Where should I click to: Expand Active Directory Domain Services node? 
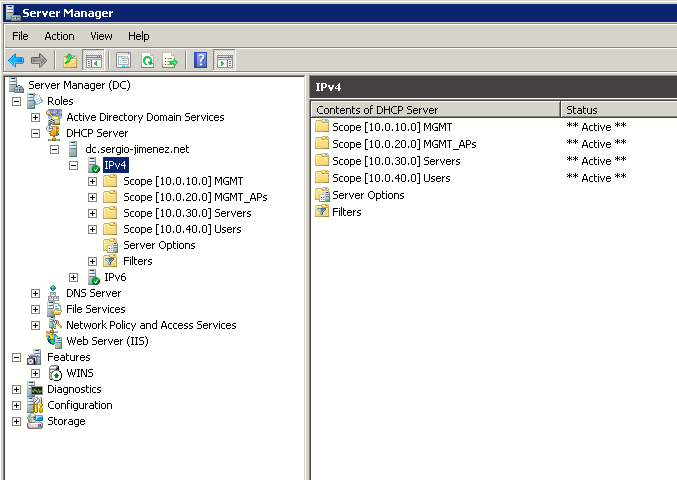click(35, 117)
